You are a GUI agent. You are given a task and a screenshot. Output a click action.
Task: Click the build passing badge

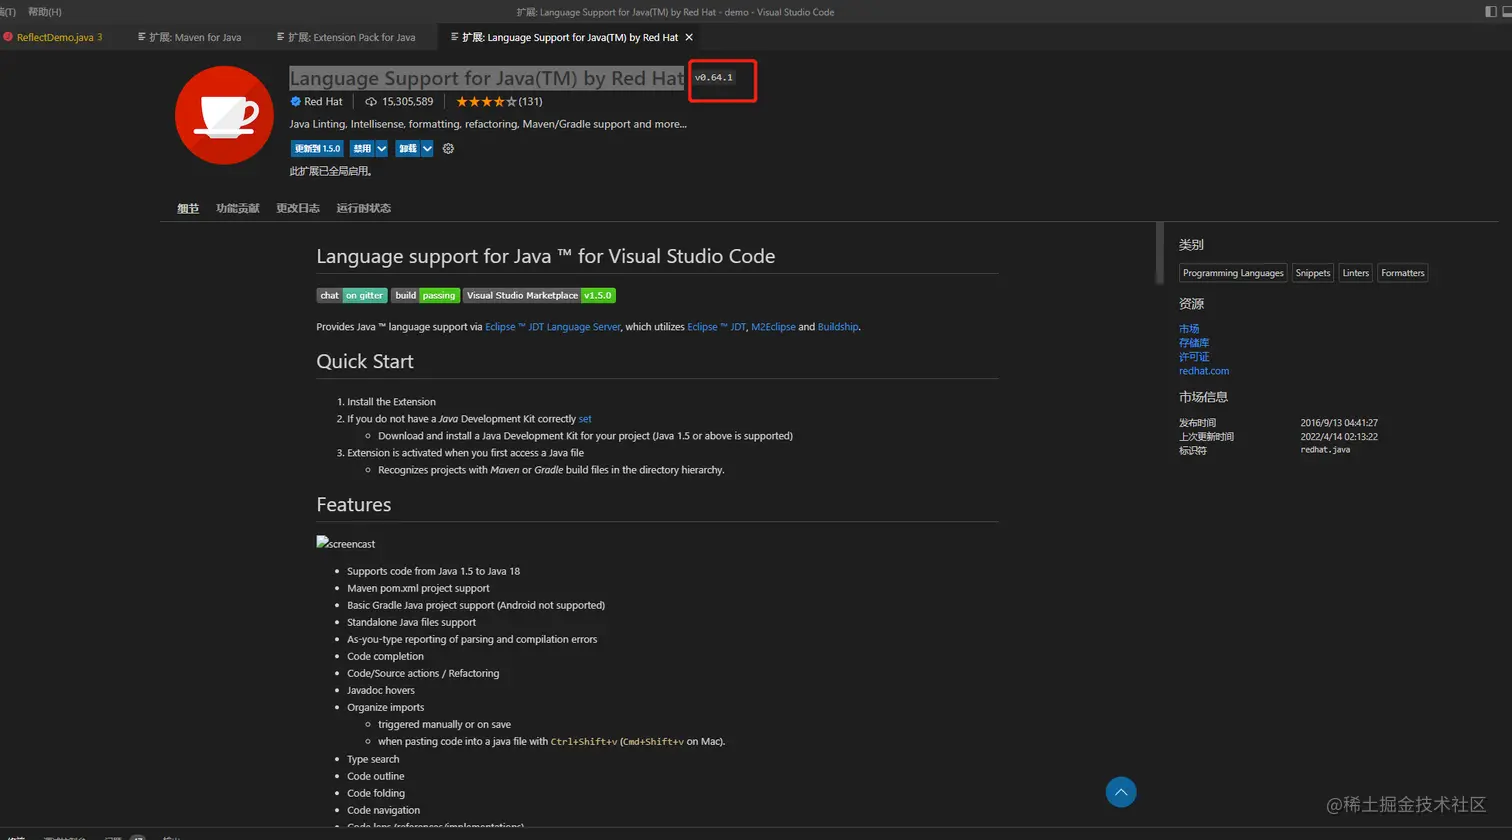(425, 295)
